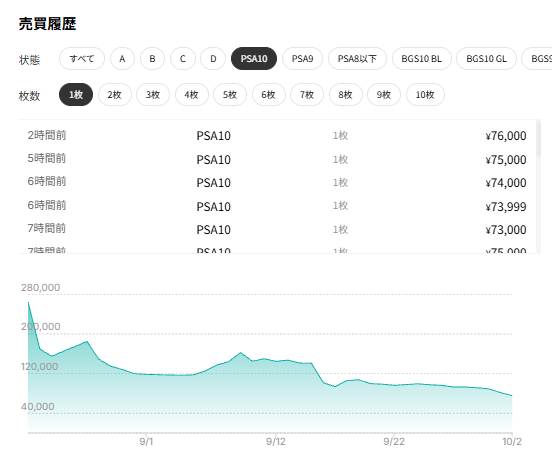Click the ¥73,000 price entry
Image resolution: width=552 pixels, height=469 pixels.
[x=506, y=230]
